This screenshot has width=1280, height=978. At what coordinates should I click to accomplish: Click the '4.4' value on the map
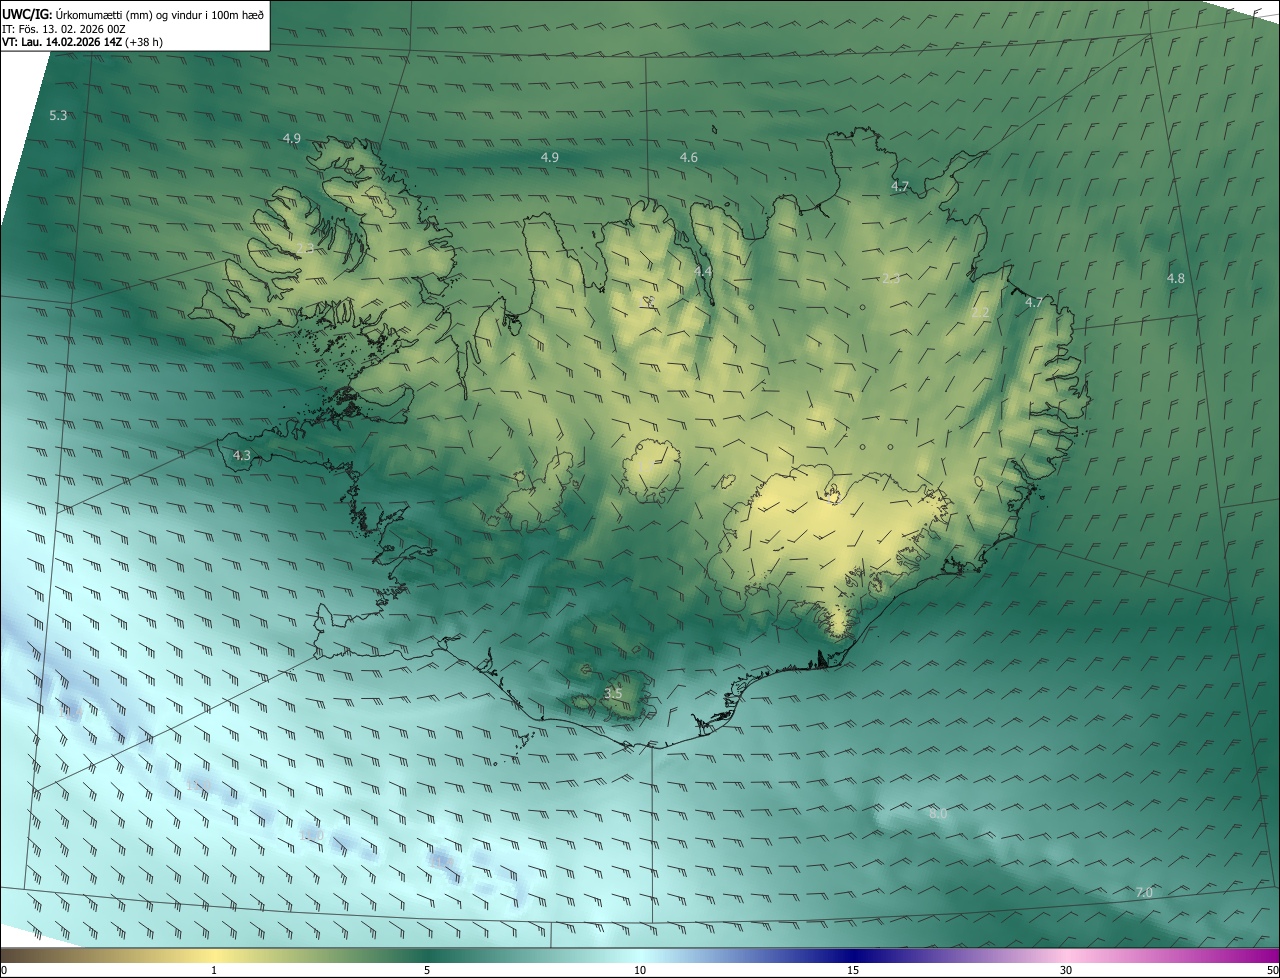pyautogui.click(x=704, y=272)
